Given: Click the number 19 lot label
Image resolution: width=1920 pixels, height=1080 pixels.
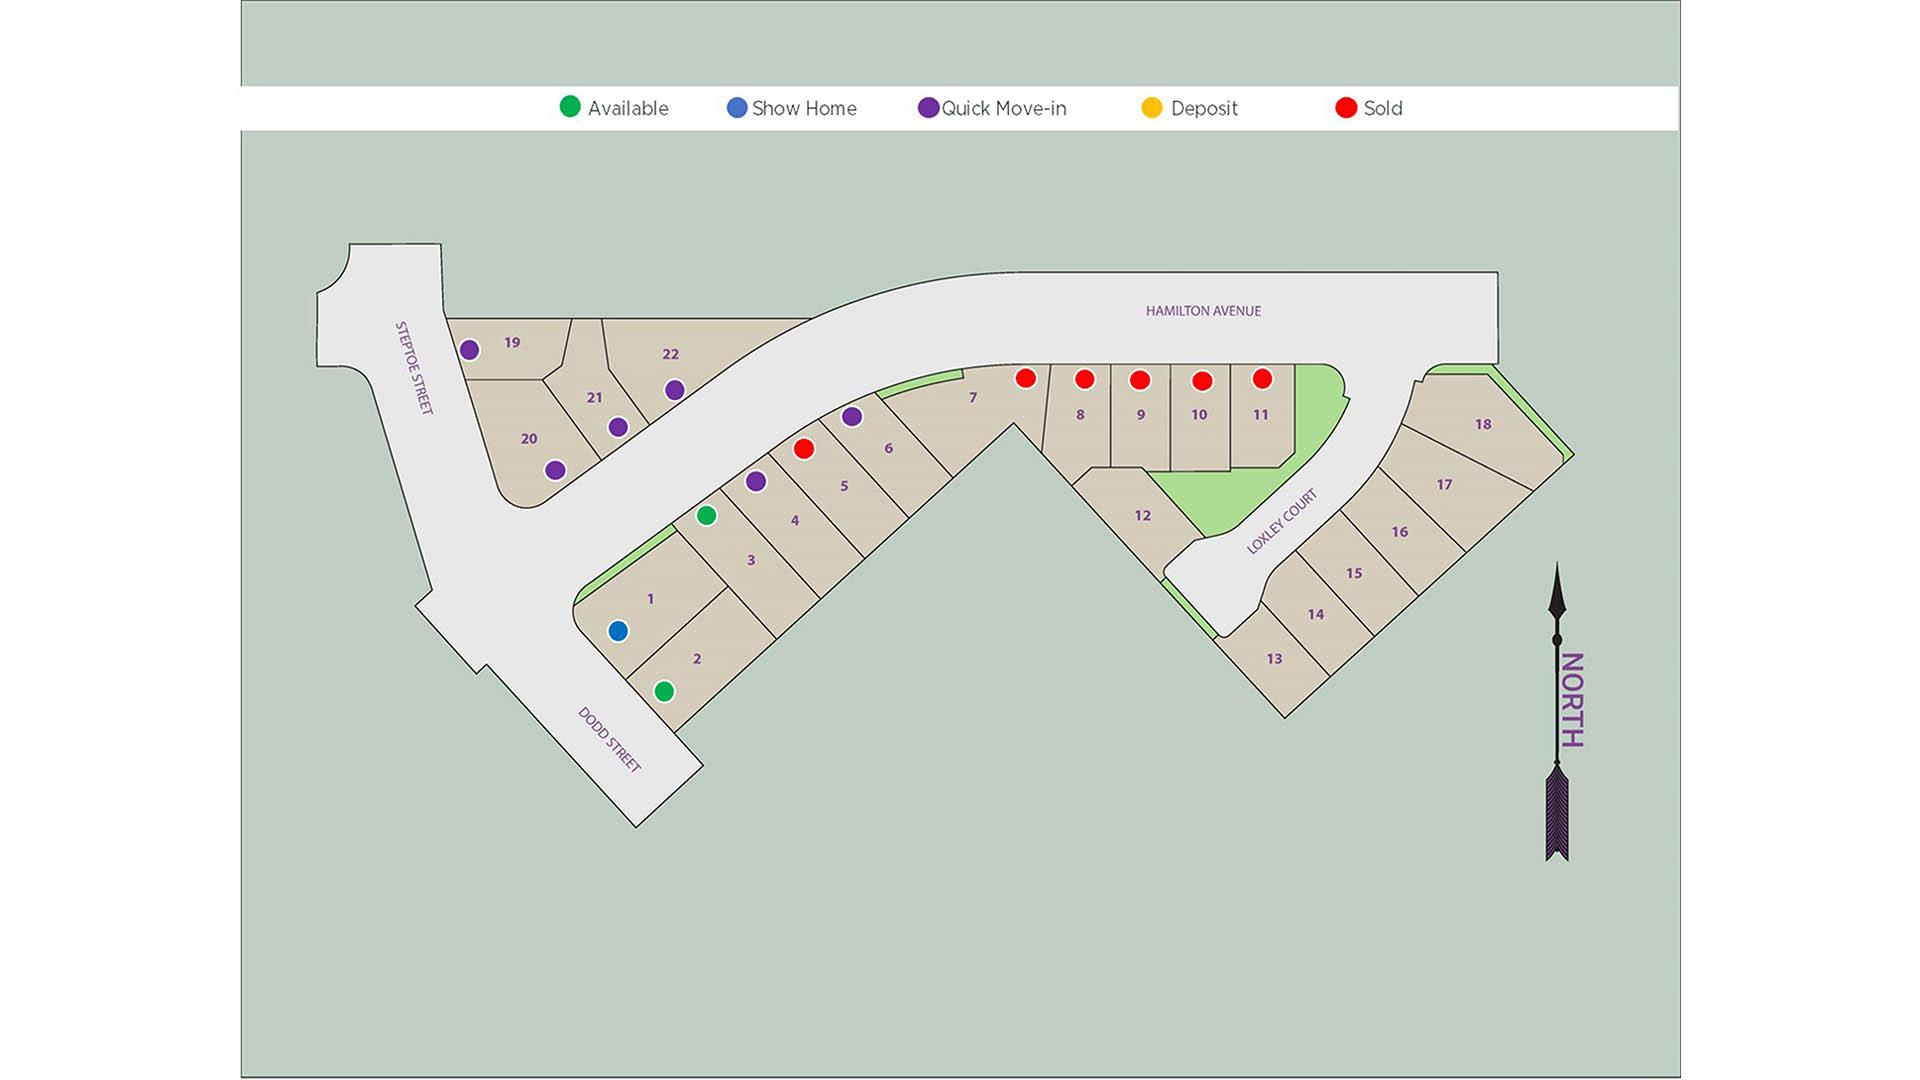Looking at the screenshot, I should tap(512, 343).
